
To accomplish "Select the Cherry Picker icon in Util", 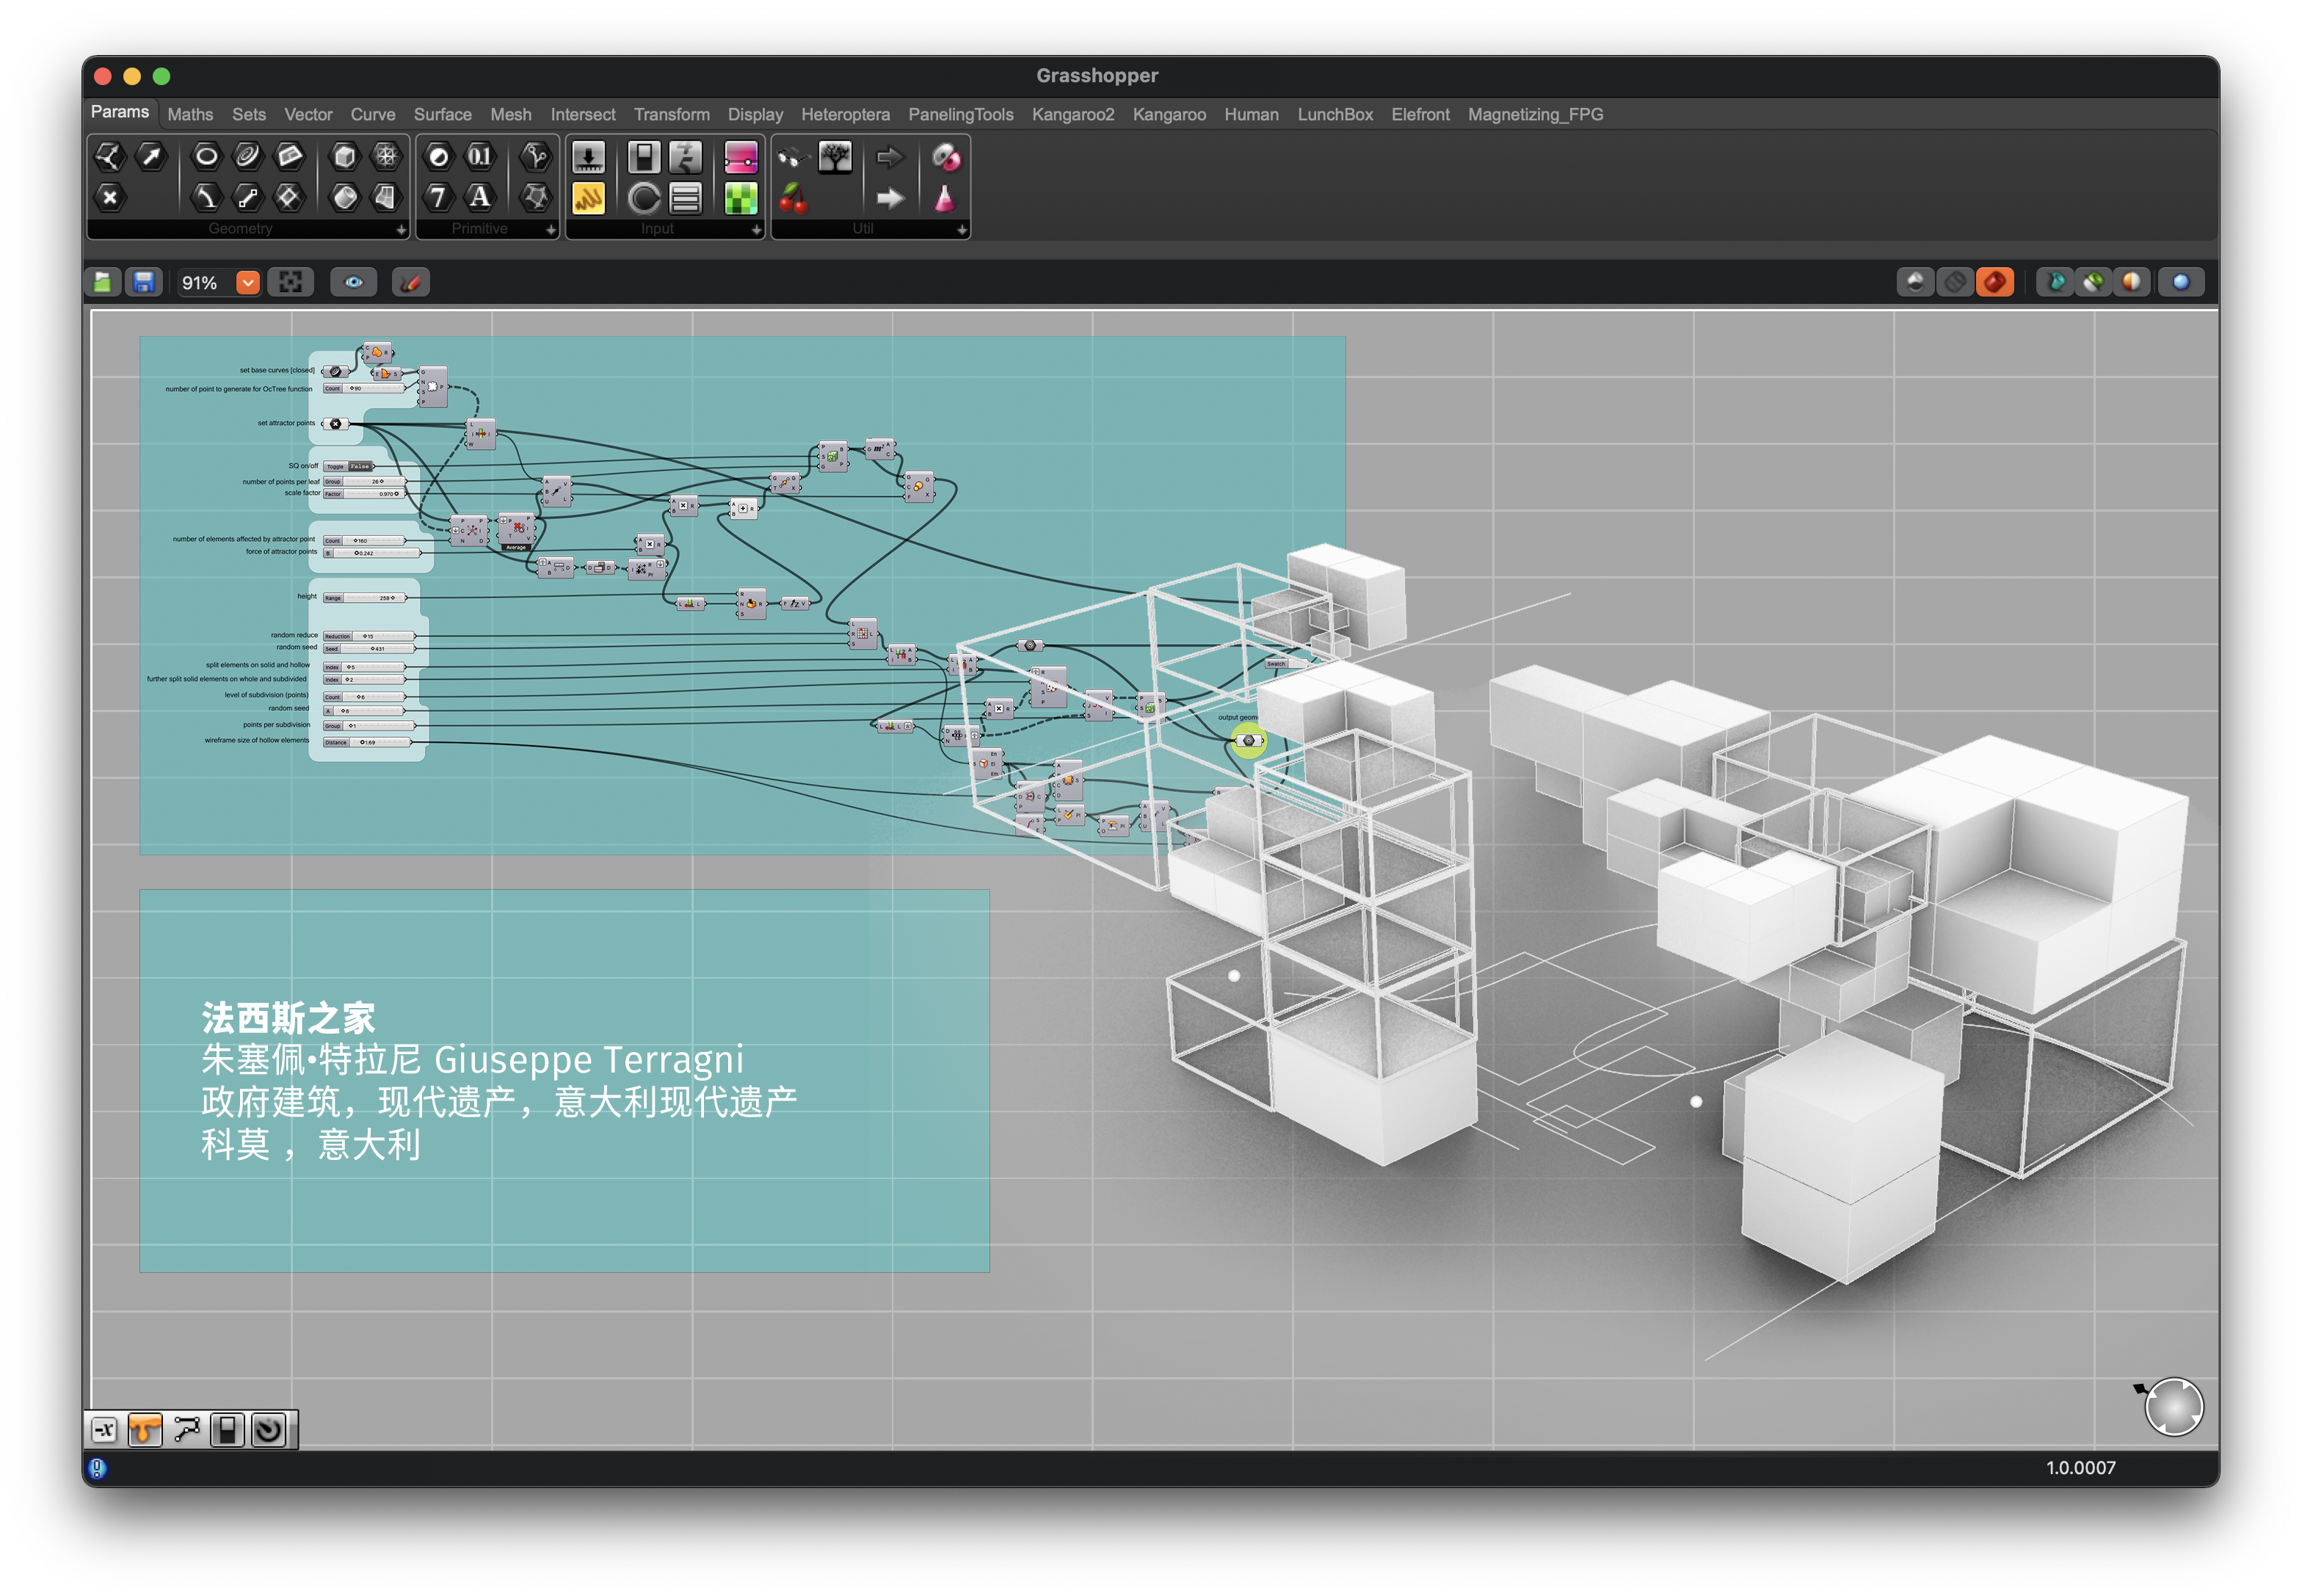I will coord(793,199).
